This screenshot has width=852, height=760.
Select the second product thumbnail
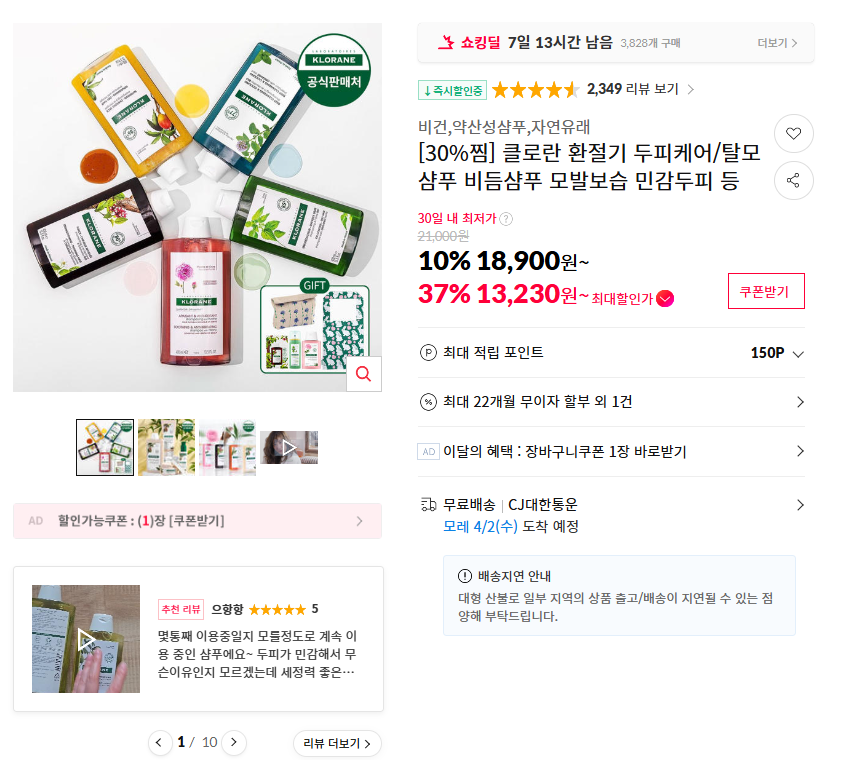pos(166,447)
